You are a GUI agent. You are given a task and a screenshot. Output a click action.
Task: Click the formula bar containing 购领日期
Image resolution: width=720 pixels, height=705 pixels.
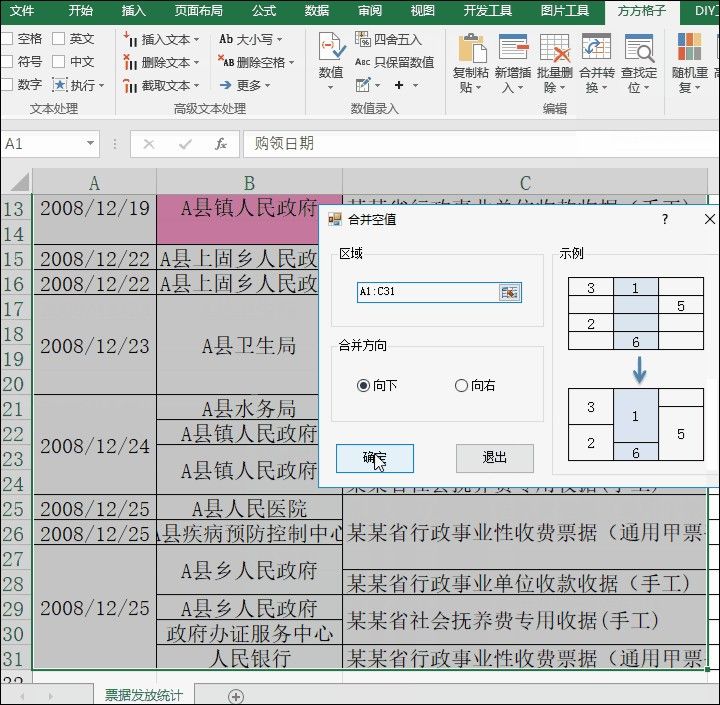480,144
